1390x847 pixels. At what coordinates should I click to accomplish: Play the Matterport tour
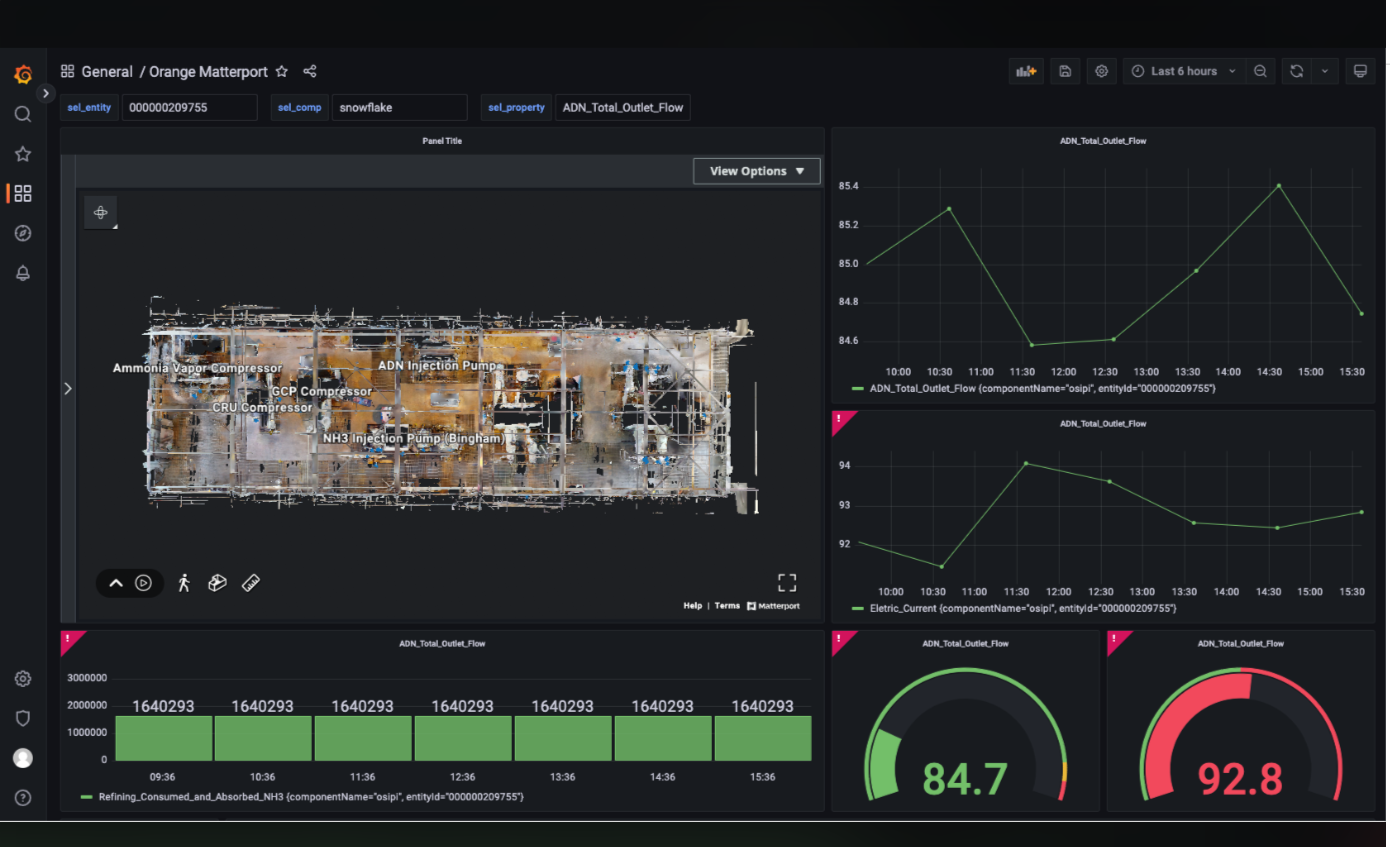tap(144, 583)
